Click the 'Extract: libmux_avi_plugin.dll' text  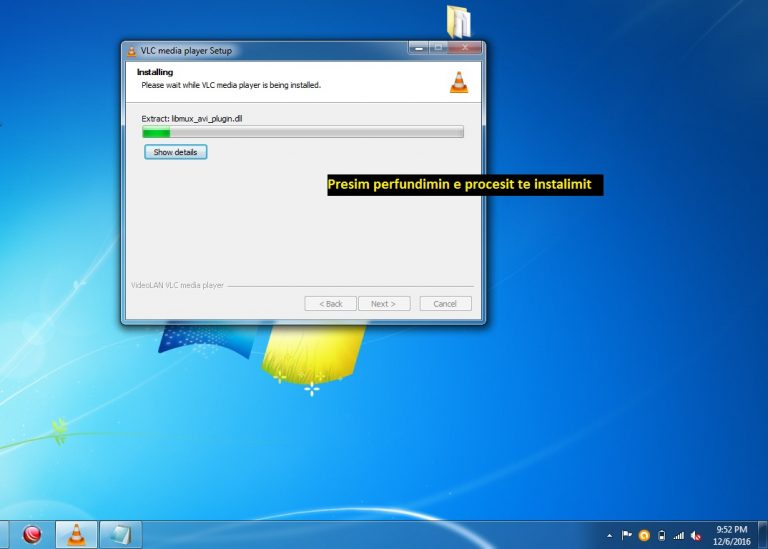192,119
